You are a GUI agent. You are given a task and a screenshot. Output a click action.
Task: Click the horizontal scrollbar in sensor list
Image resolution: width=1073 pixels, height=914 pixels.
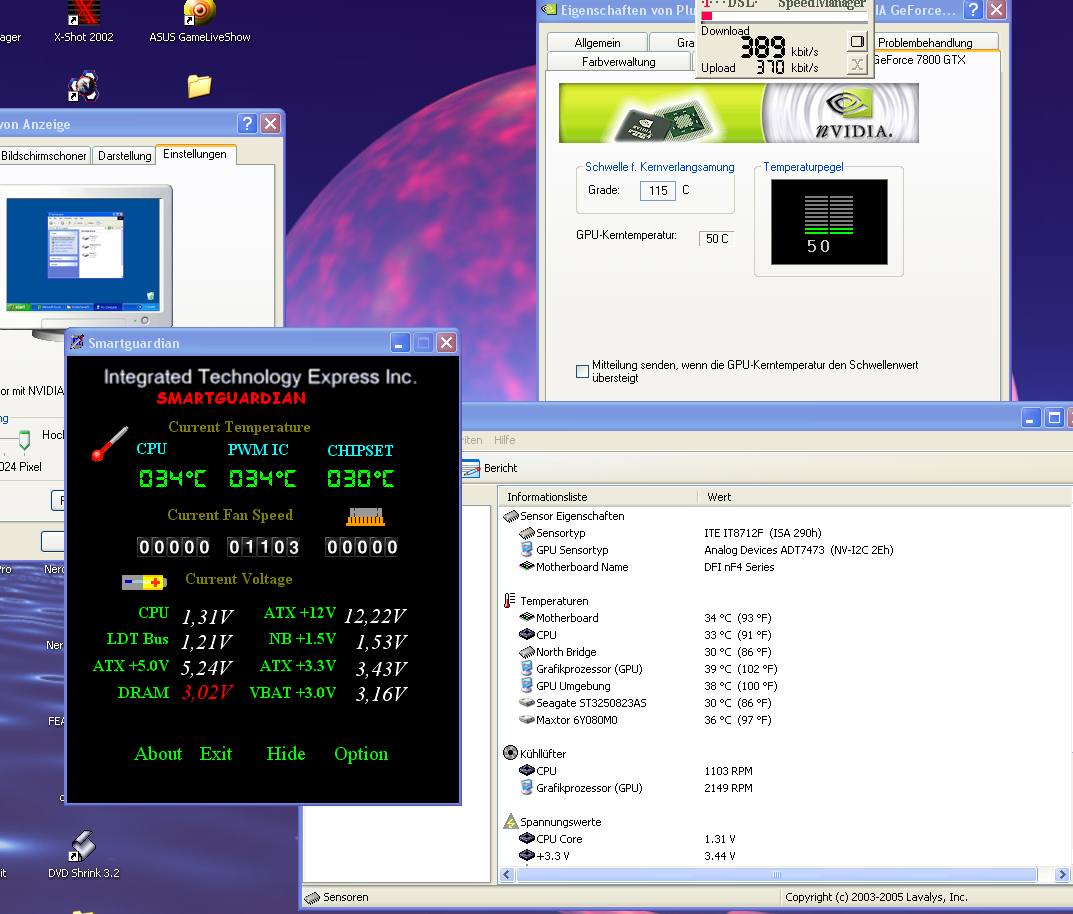[x=776, y=874]
